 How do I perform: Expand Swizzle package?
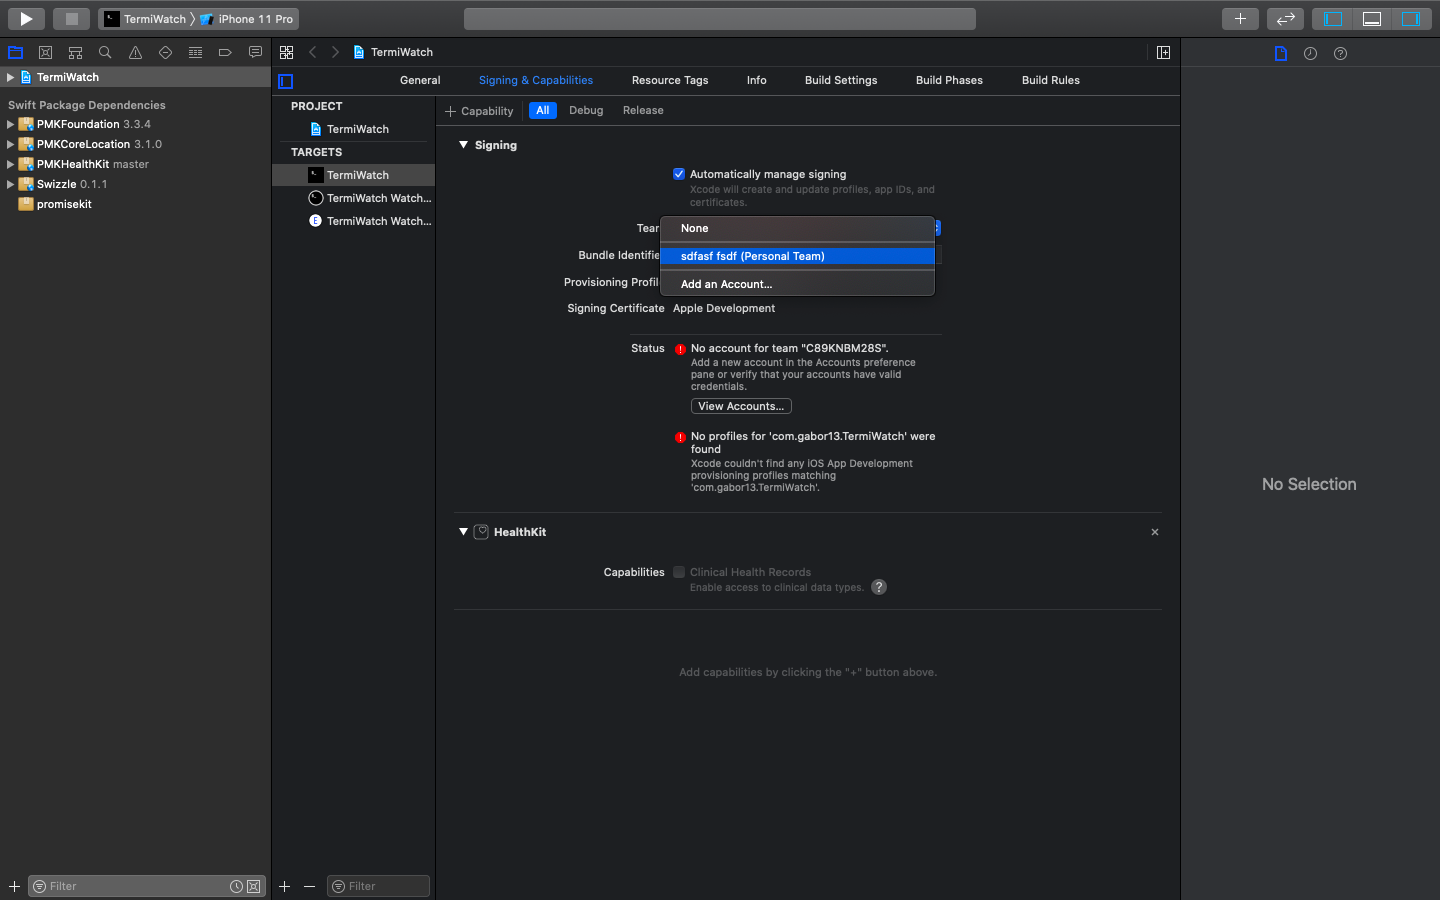(x=10, y=184)
